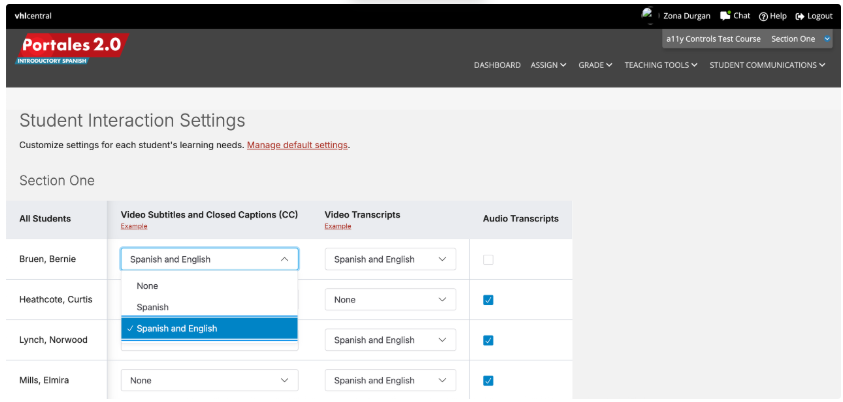View Example under Video Transcripts
This screenshot has height=402, width=843.
(x=338, y=226)
